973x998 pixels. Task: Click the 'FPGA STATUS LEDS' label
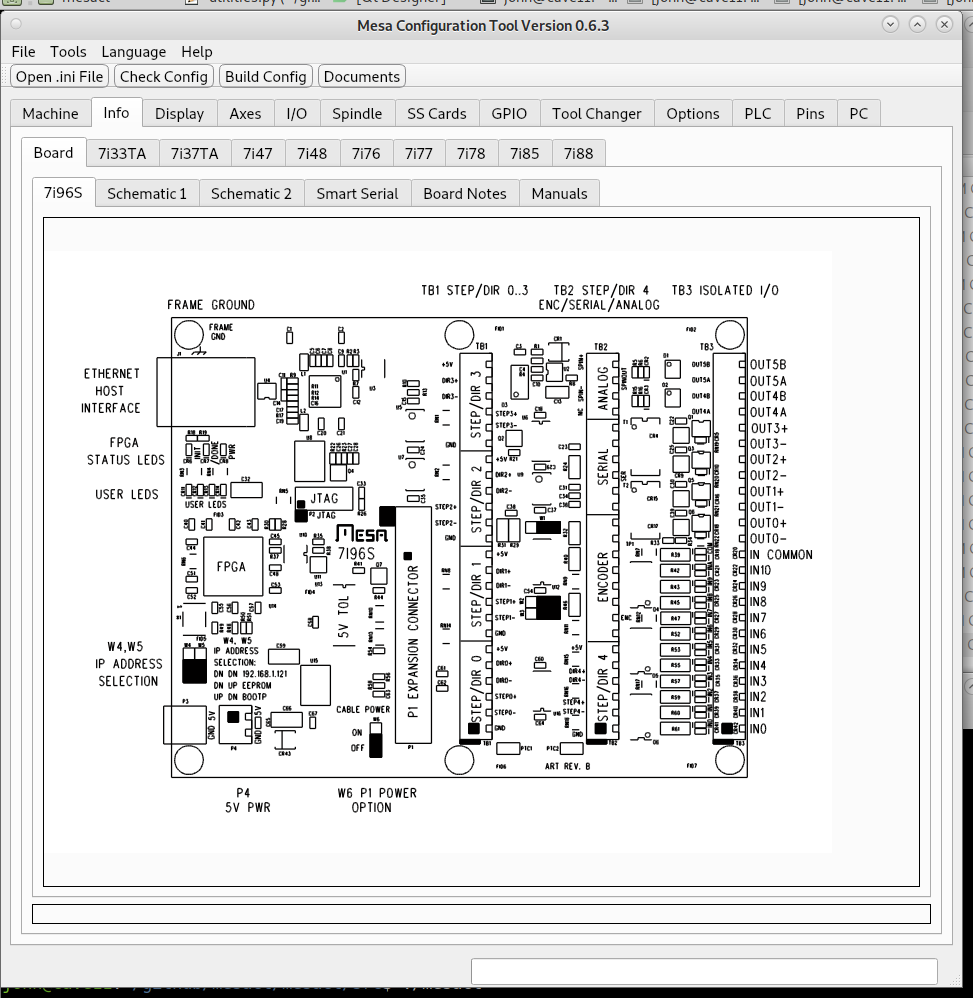125,451
